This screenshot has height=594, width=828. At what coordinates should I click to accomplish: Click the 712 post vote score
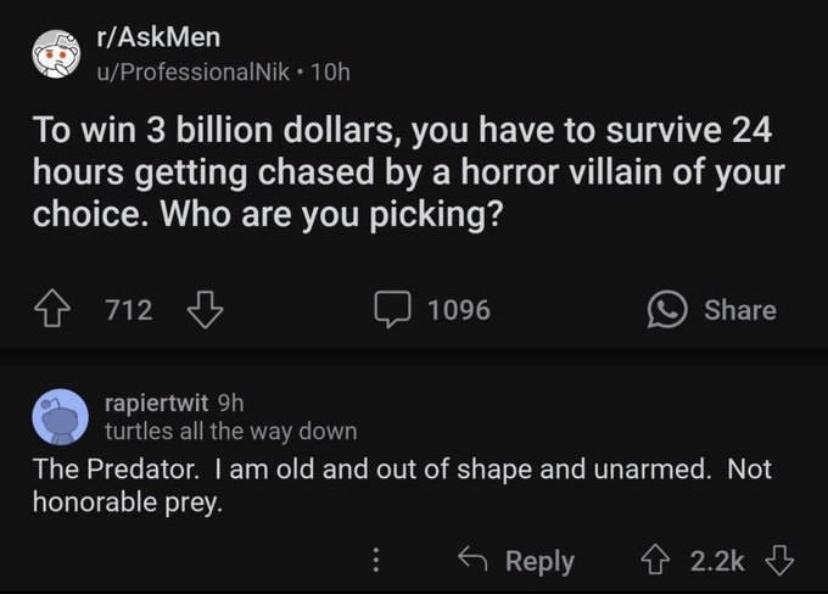pyautogui.click(x=130, y=310)
